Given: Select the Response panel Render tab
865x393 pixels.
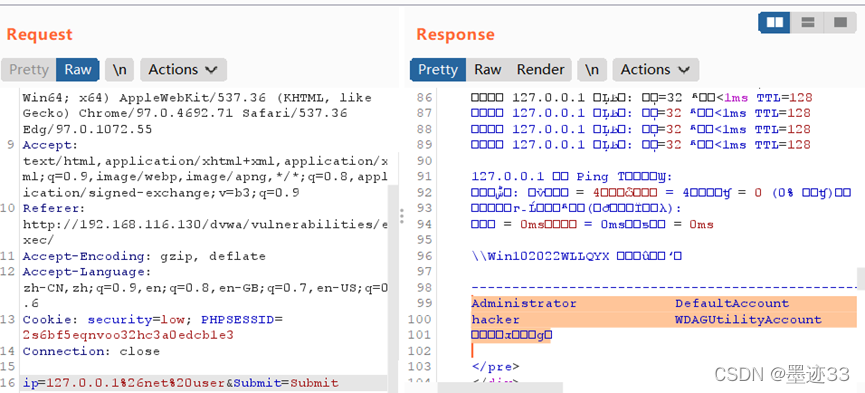Looking at the screenshot, I should pos(540,70).
